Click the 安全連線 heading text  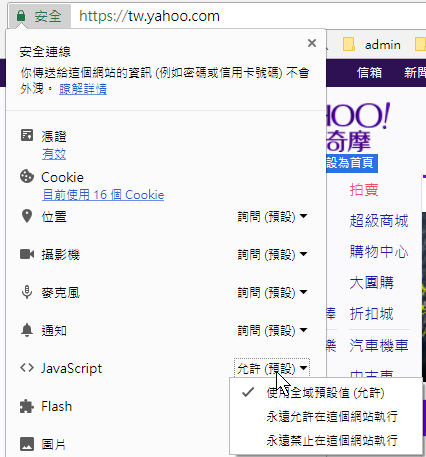click(x=45, y=52)
